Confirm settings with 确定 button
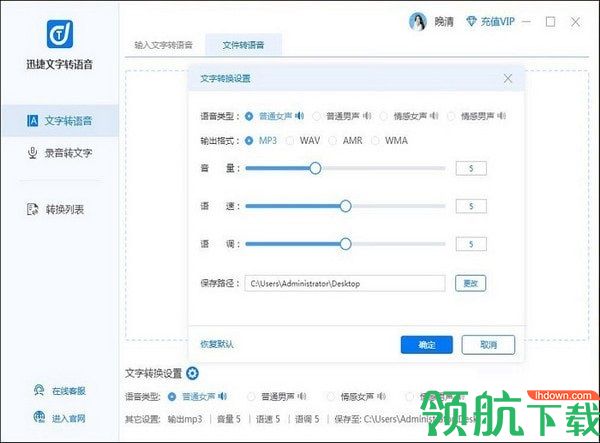Image resolution: width=600 pixels, height=443 pixels. [x=427, y=345]
